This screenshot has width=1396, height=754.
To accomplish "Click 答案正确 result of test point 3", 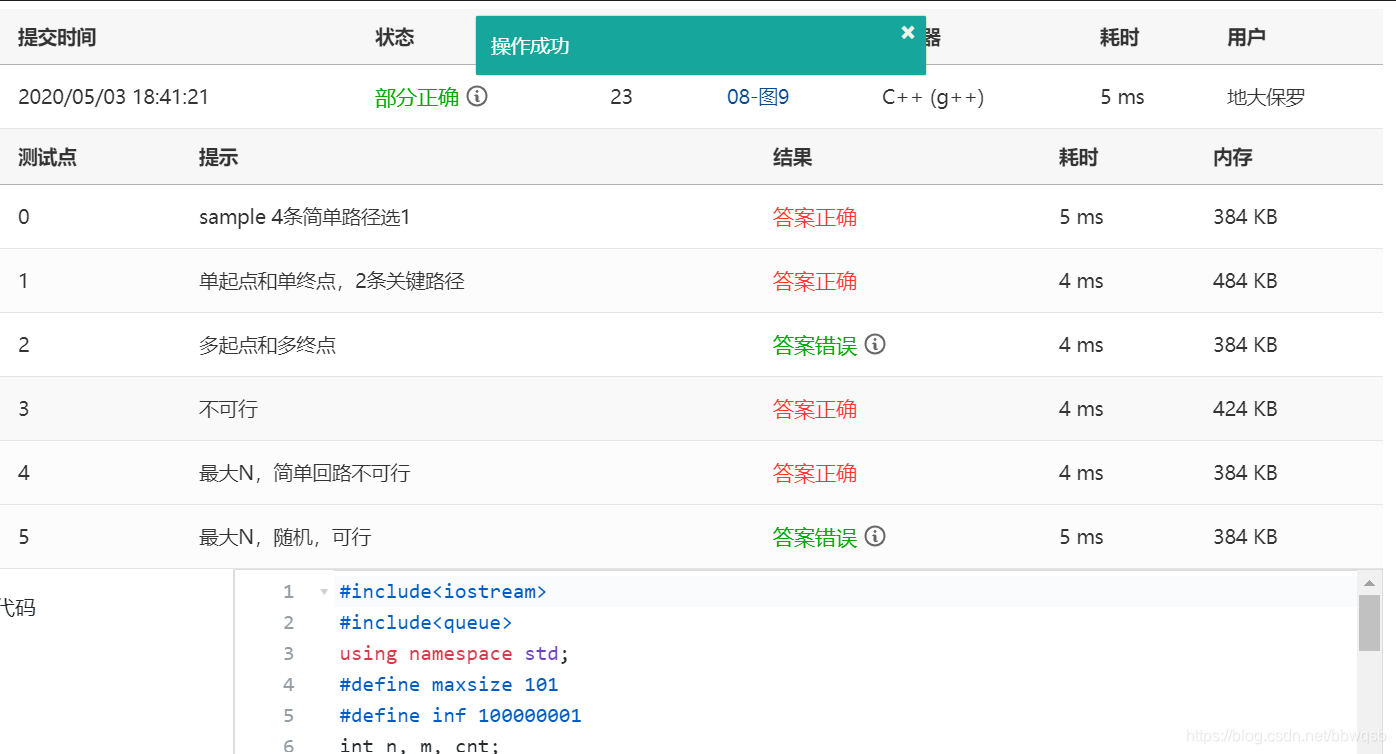I will [x=815, y=409].
